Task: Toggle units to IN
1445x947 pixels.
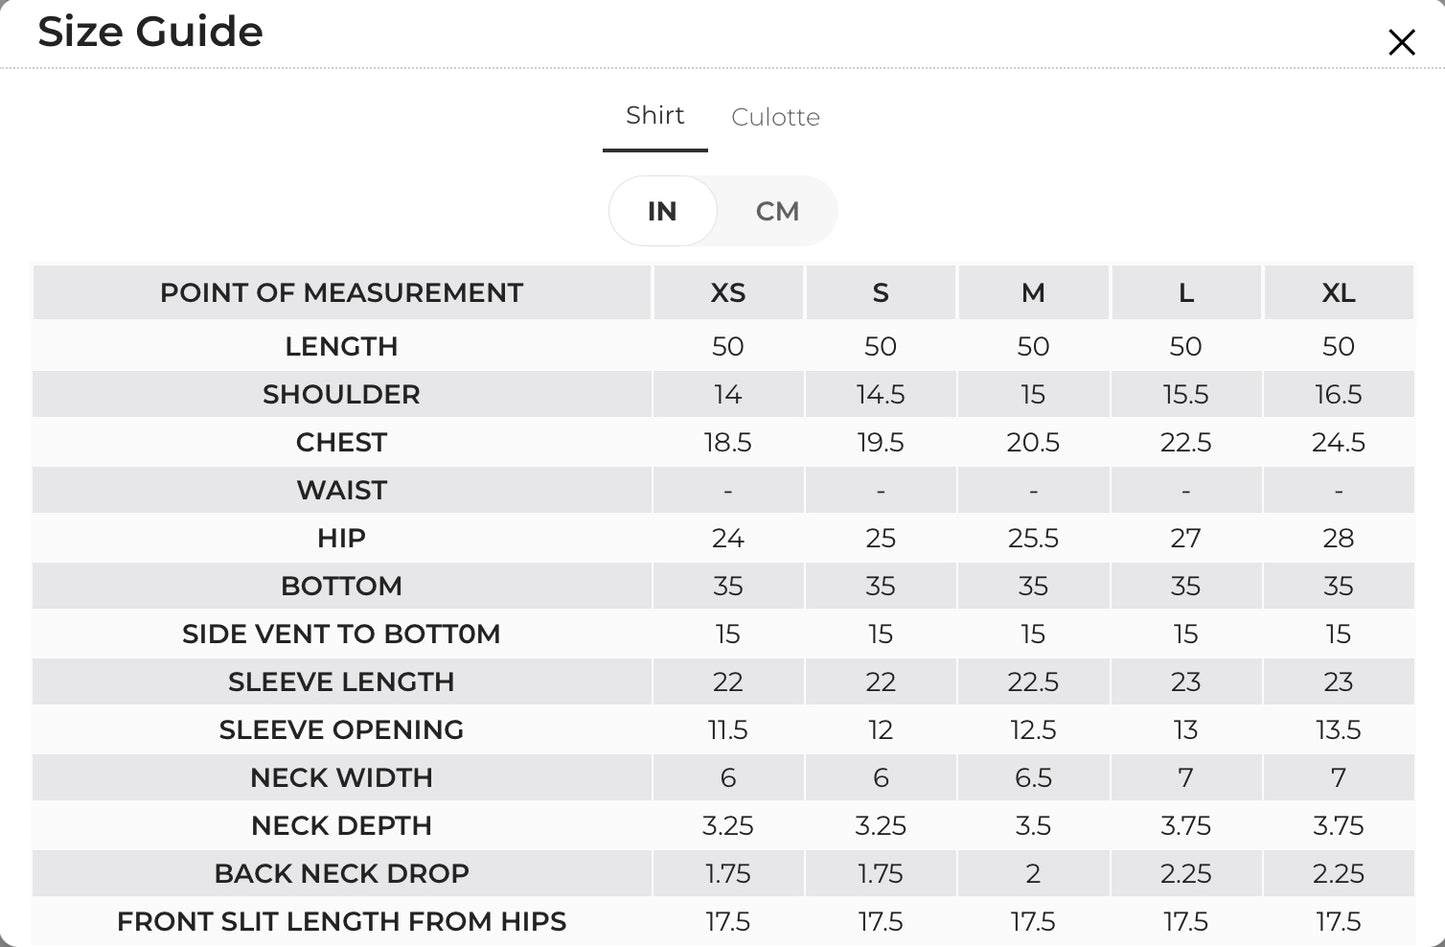Action: point(662,211)
